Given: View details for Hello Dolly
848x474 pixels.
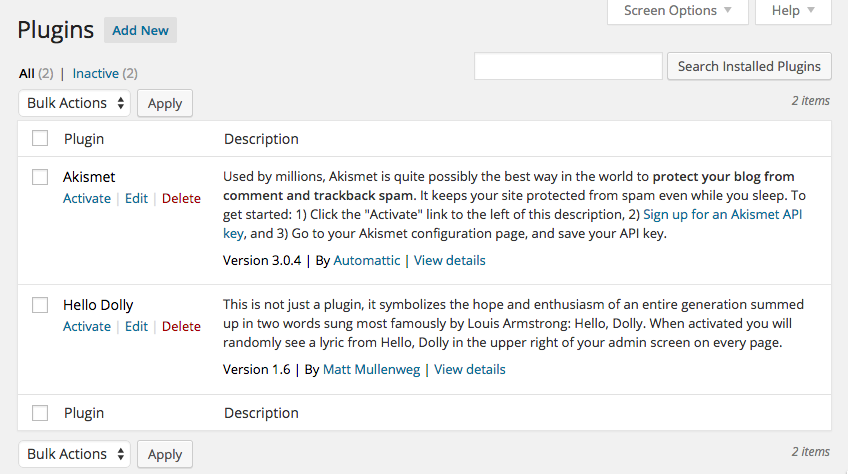Looking at the screenshot, I should 469,370.
